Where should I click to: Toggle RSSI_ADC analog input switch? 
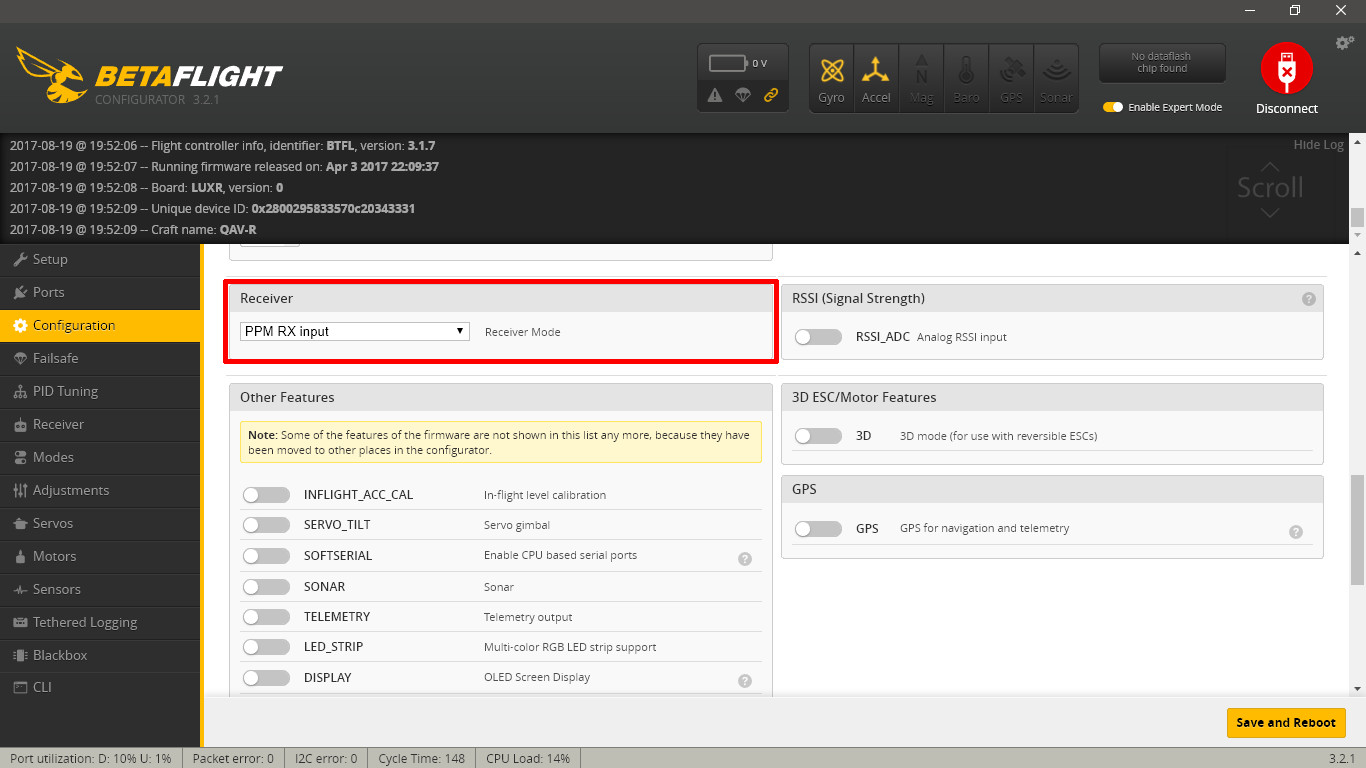818,337
